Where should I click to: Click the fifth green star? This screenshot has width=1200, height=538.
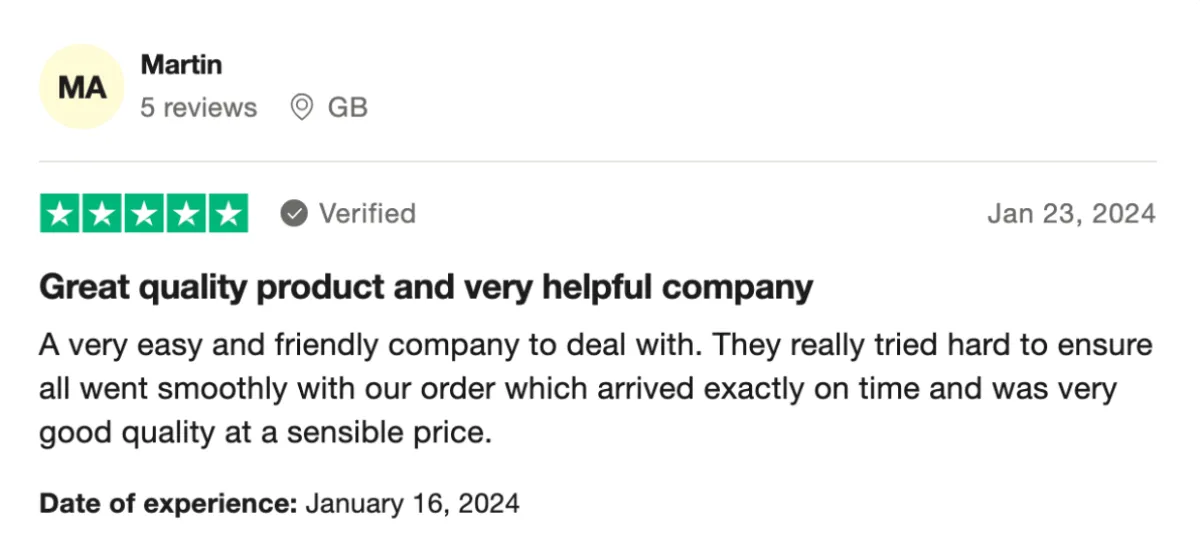pyautogui.click(x=228, y=213)
